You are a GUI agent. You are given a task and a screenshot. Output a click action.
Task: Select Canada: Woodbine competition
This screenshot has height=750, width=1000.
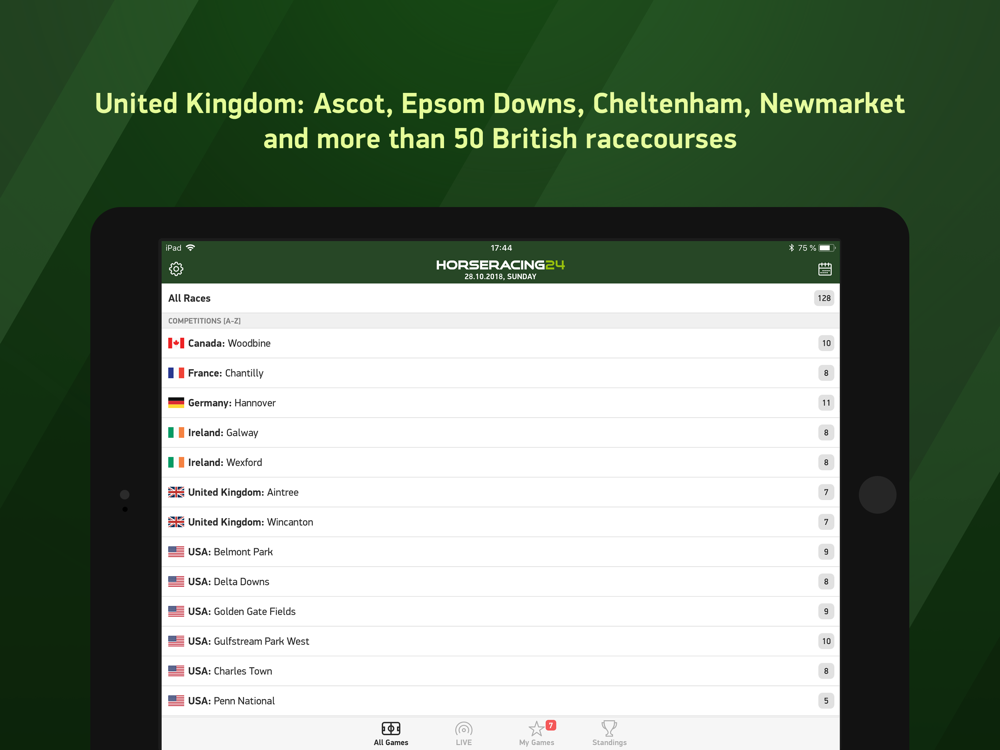(501, 343)
